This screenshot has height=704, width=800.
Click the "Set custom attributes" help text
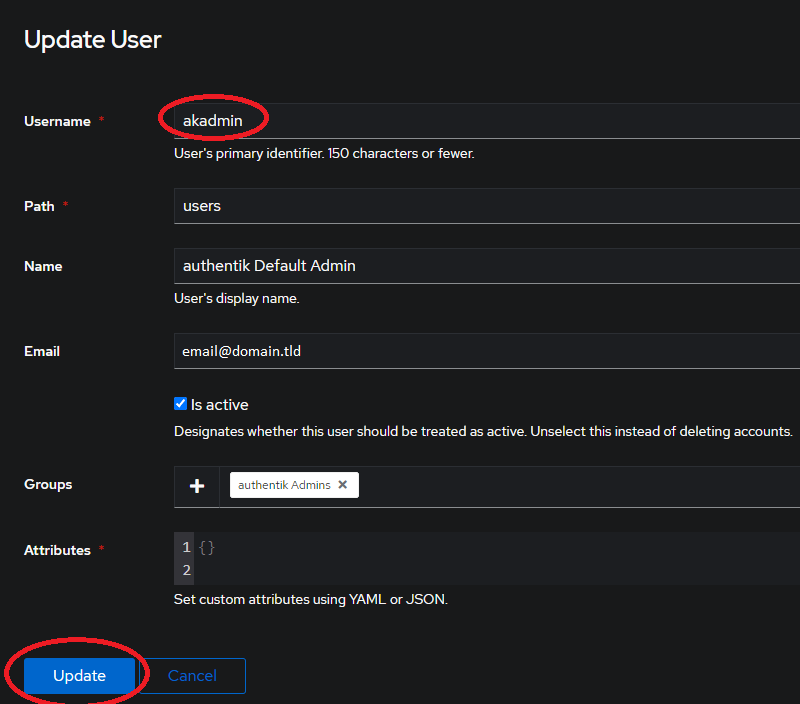(311, 599)
